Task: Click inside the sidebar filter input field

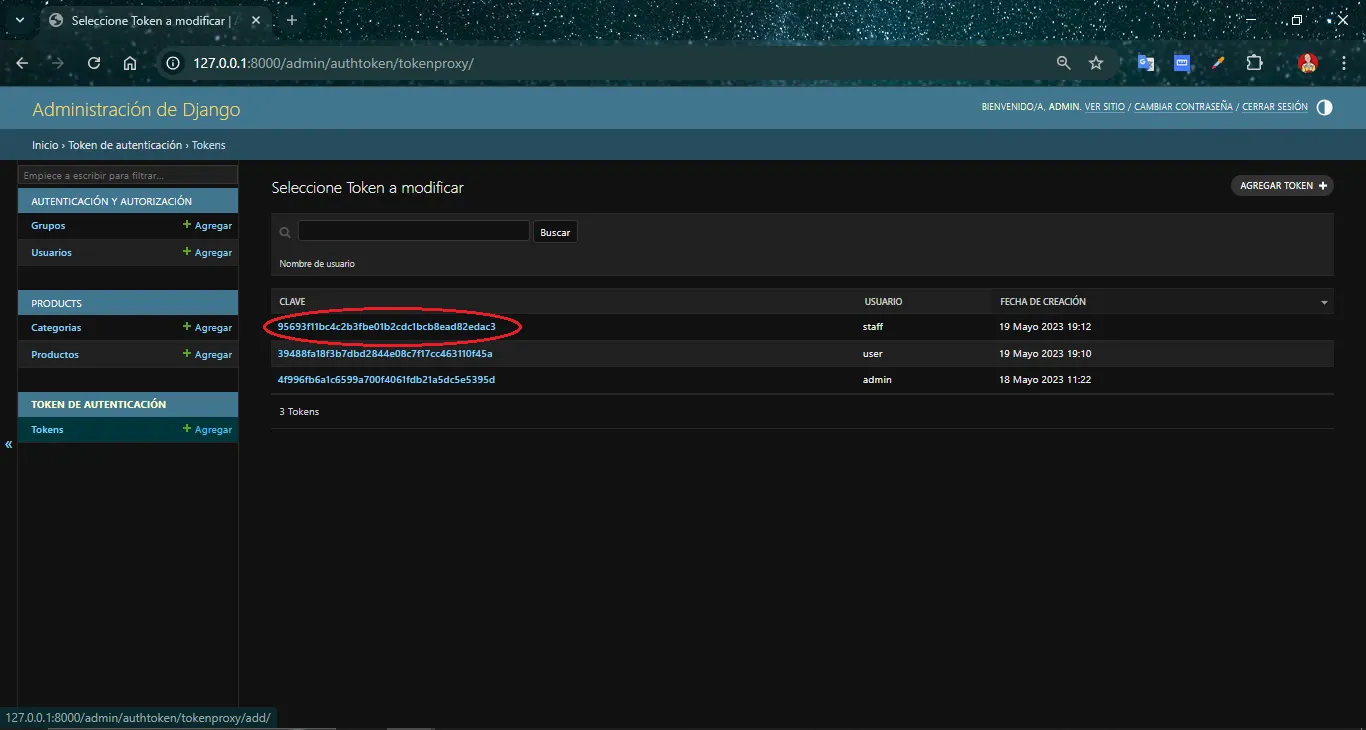Action: (127, 174)
